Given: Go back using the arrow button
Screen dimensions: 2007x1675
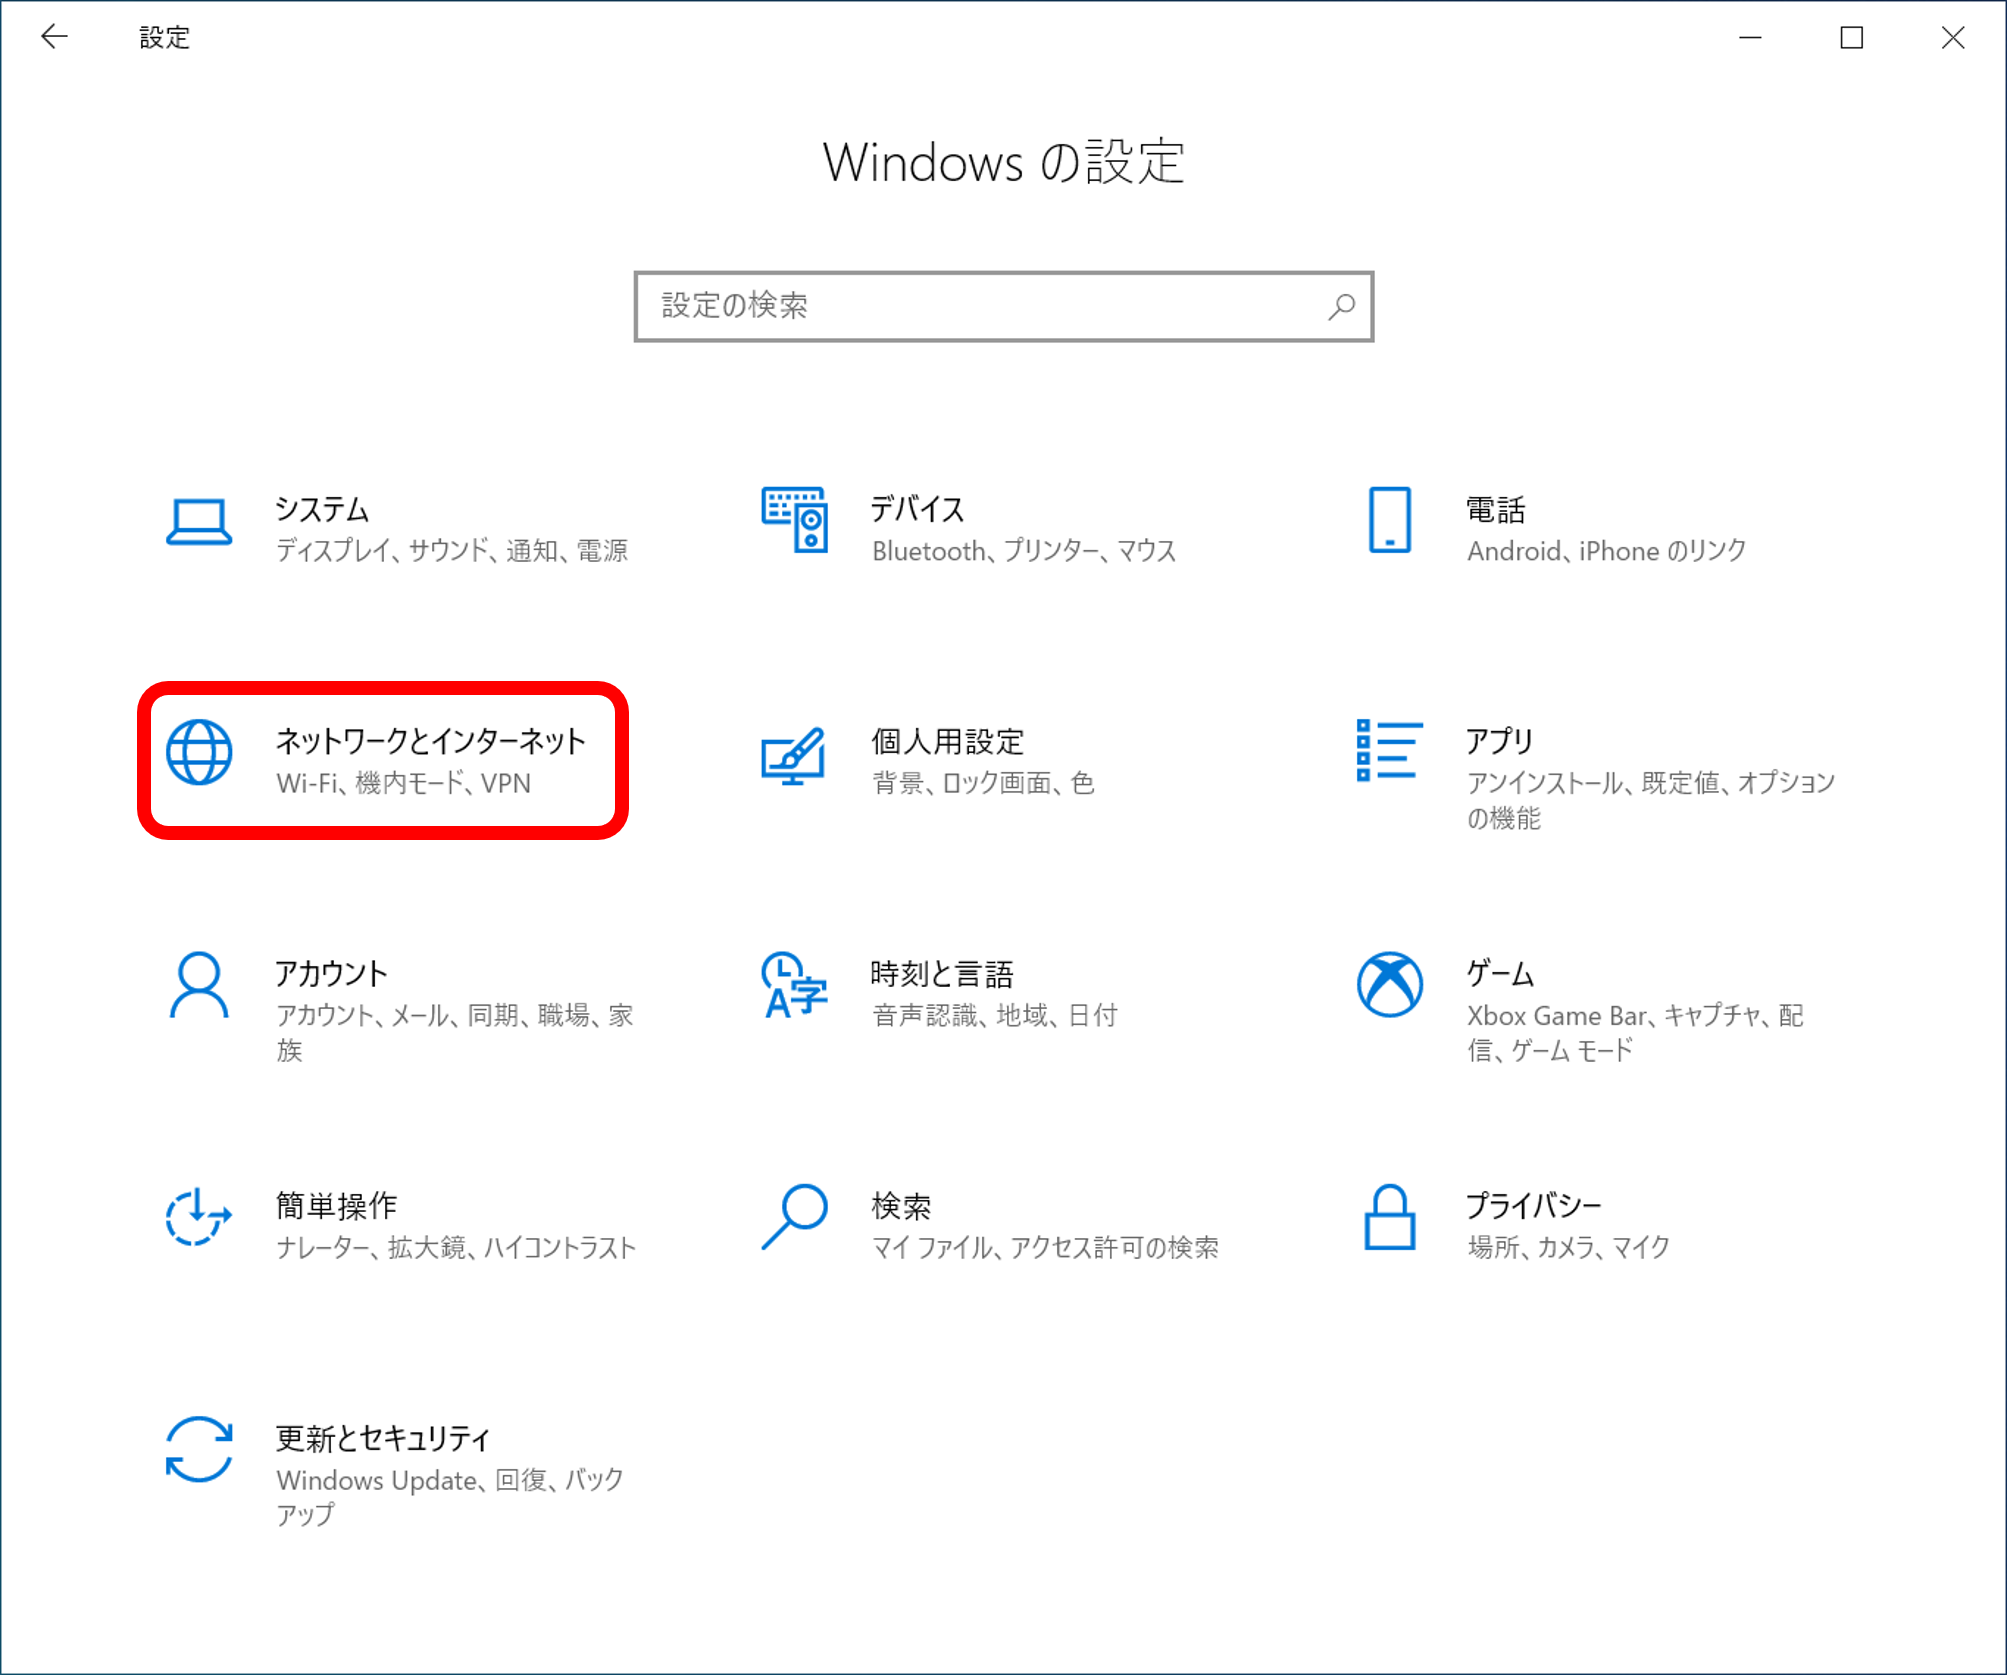Looking at the screenshot, I should pos(54,37).
